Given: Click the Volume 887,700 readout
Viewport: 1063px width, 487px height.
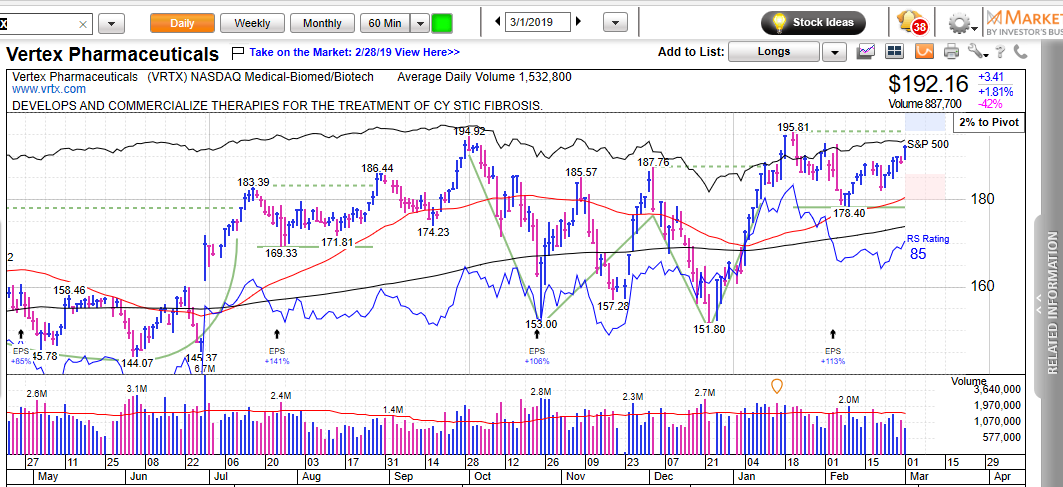Looking at the screenshot, I should [923, 104].
